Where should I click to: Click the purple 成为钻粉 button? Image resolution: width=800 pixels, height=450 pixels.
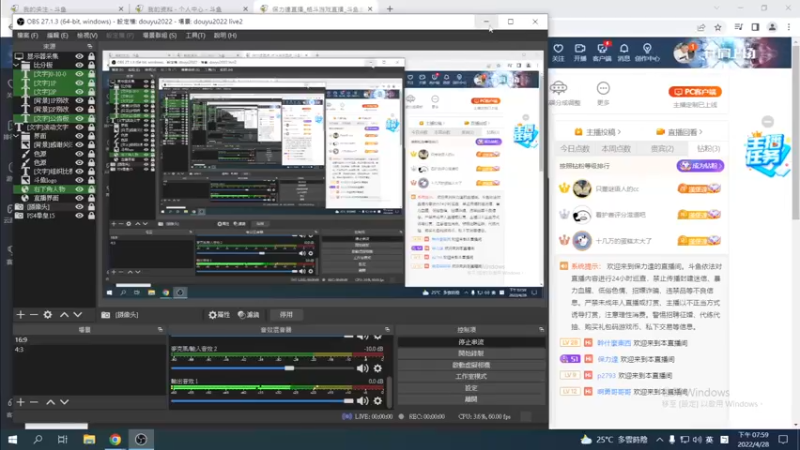701,166
